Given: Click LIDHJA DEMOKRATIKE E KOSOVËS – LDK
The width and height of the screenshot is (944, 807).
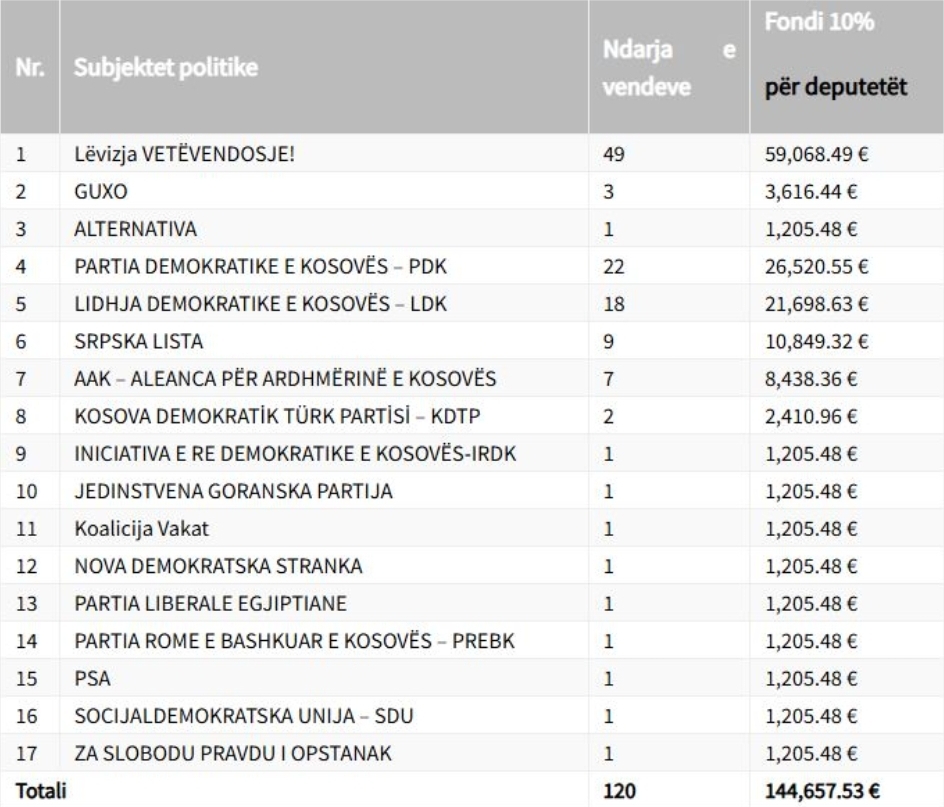Looking at the screenshot, I should (x=260, y=304).
